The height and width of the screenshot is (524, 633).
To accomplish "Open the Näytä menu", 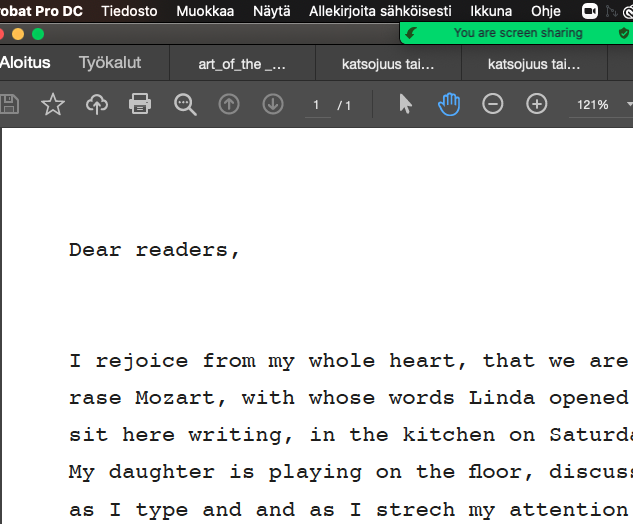I will click(x=271, y=11).
